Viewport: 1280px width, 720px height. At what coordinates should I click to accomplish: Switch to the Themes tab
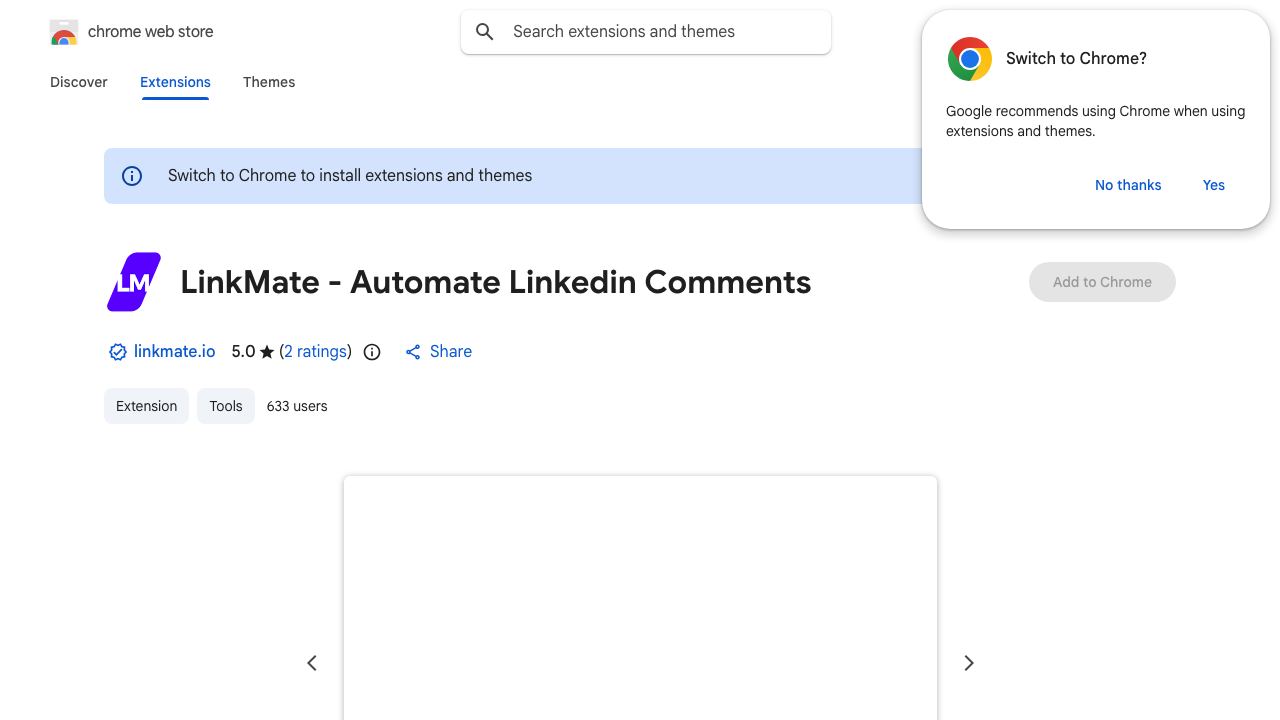269,82
